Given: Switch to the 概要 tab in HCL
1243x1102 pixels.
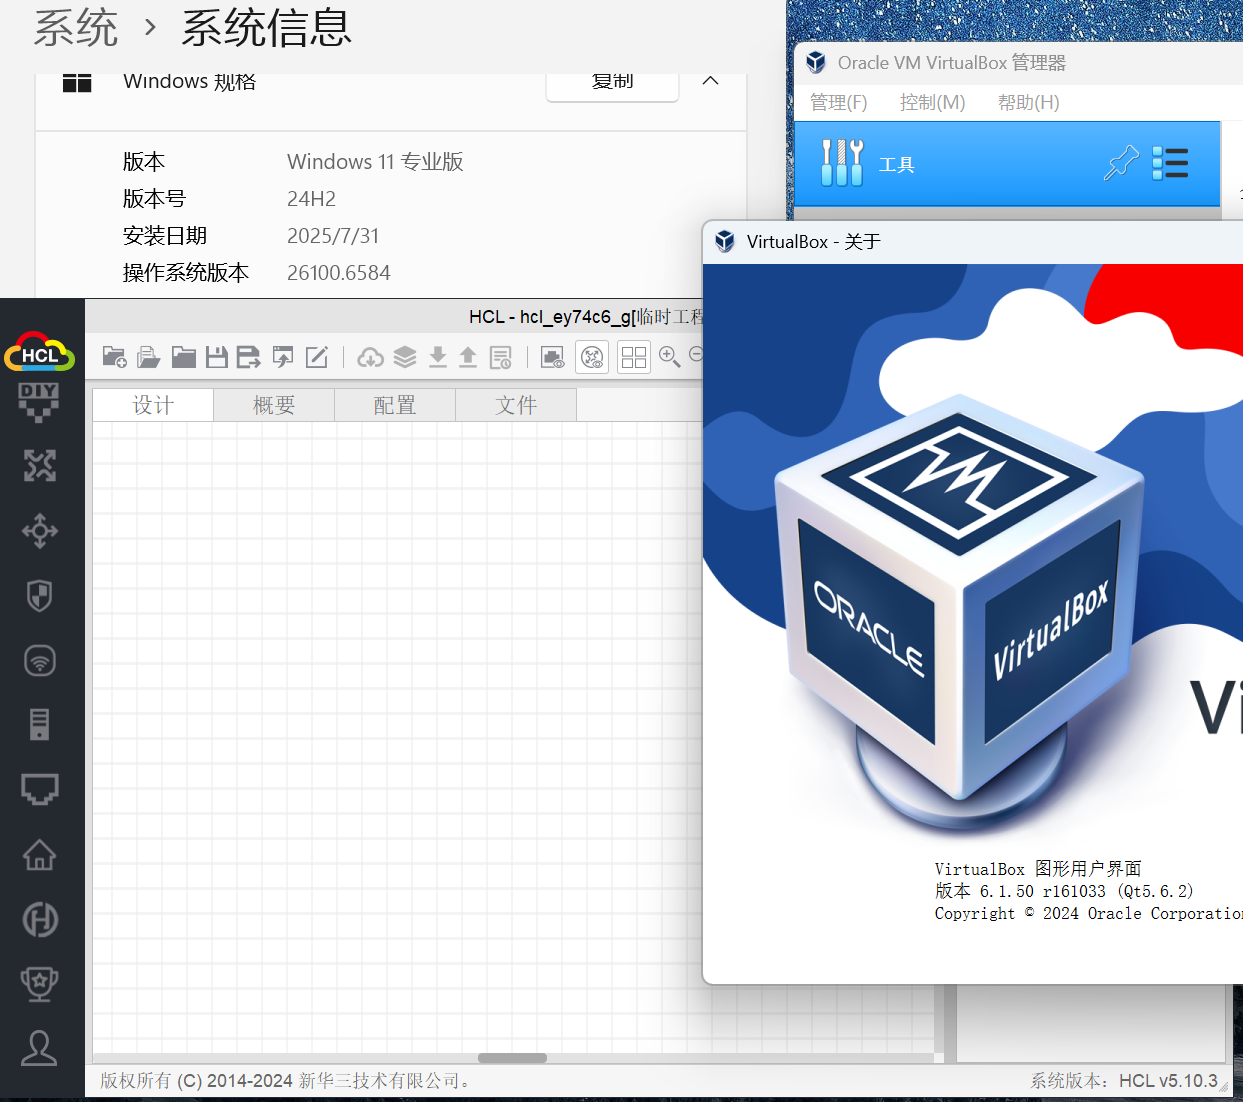Looking at the screenshot, I should [x=274, y=405].
